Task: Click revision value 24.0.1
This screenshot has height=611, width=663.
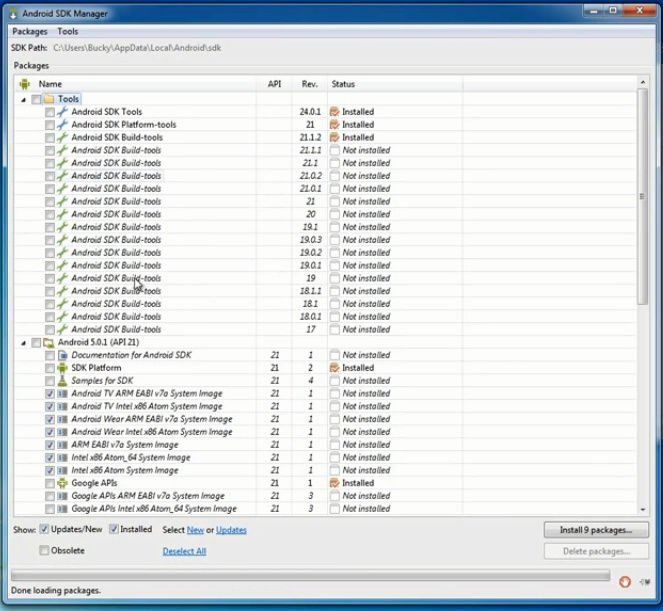Action: [x=310, y=112]
